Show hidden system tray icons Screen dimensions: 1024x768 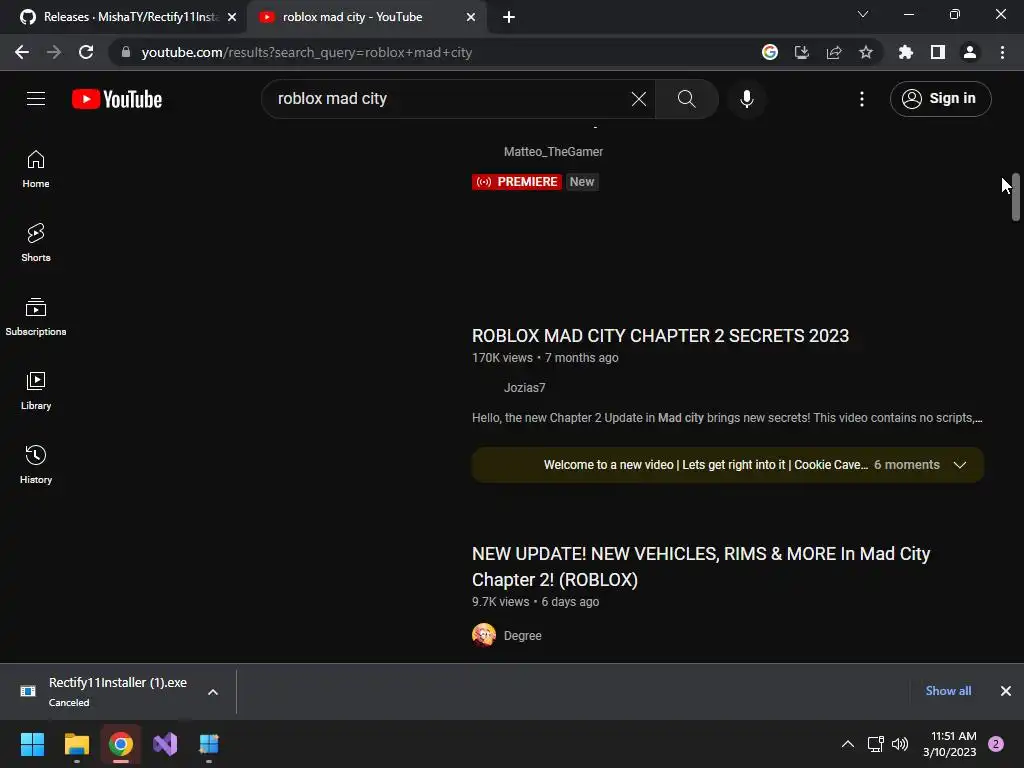[x=848, y=744]
